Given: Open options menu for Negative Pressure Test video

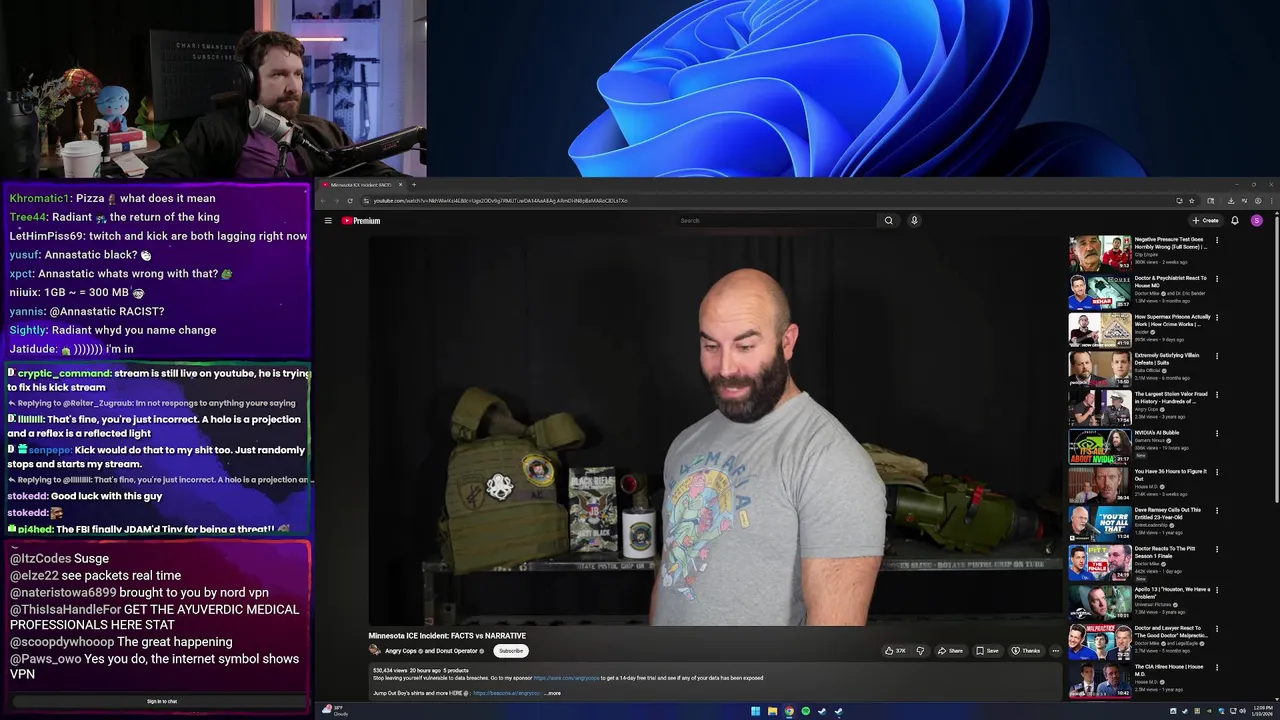Looking at the screenshot, I should click(1217, 240).
